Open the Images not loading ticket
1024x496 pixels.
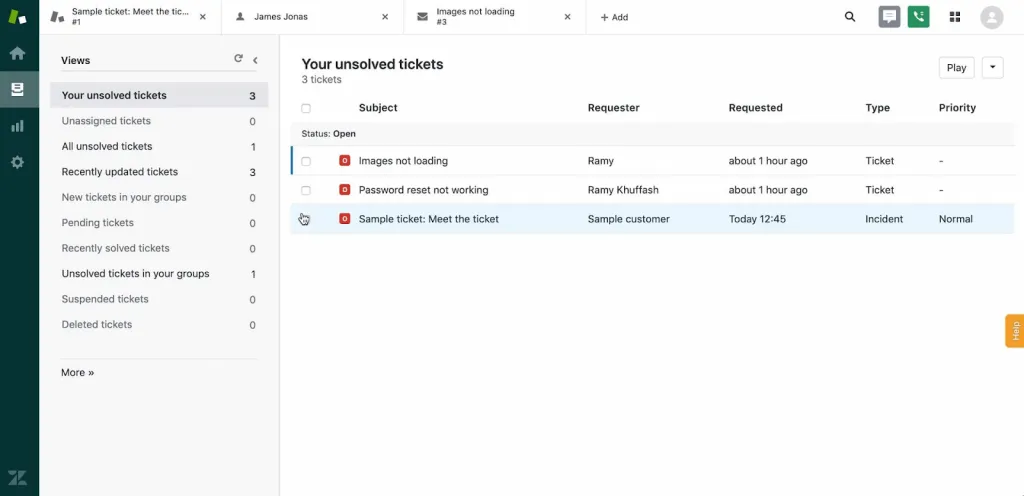coord(403,161)
